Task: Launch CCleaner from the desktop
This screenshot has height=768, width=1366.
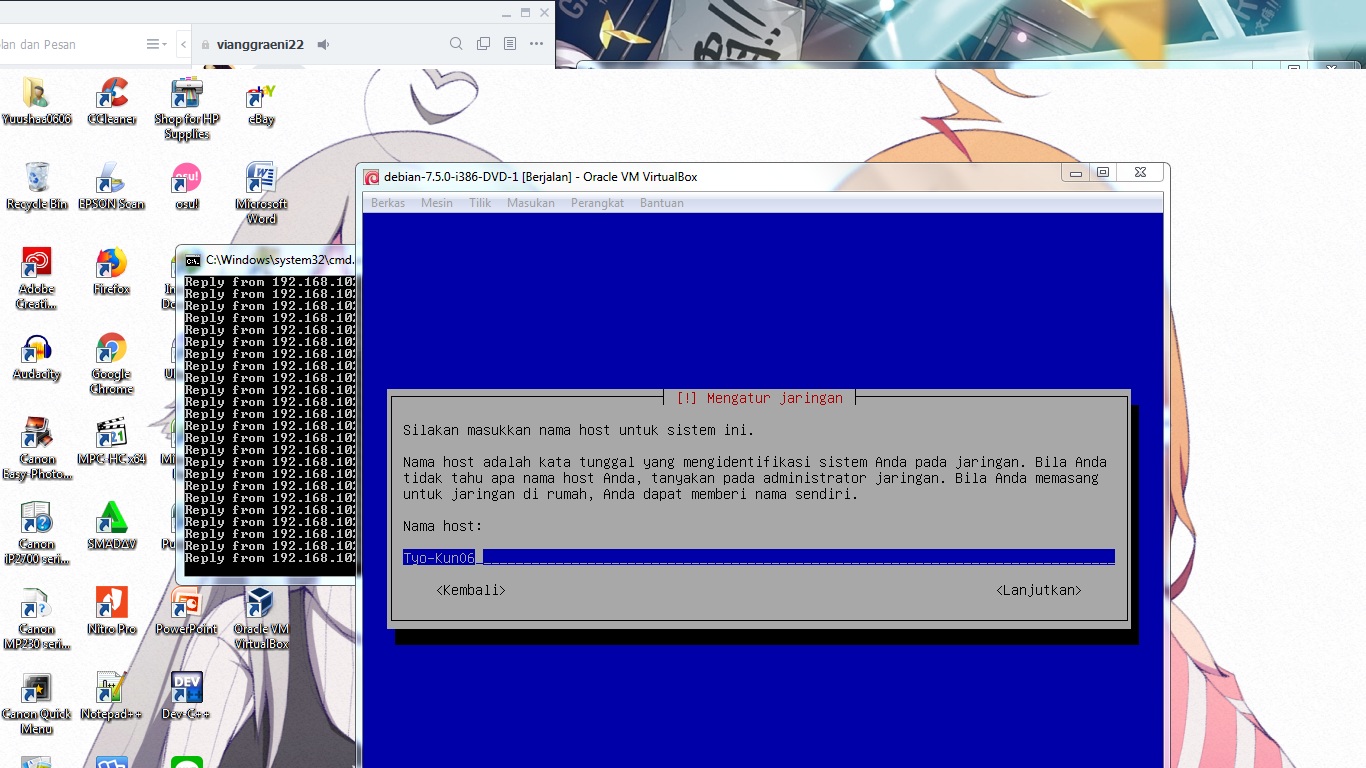Action: click(111, 102)
